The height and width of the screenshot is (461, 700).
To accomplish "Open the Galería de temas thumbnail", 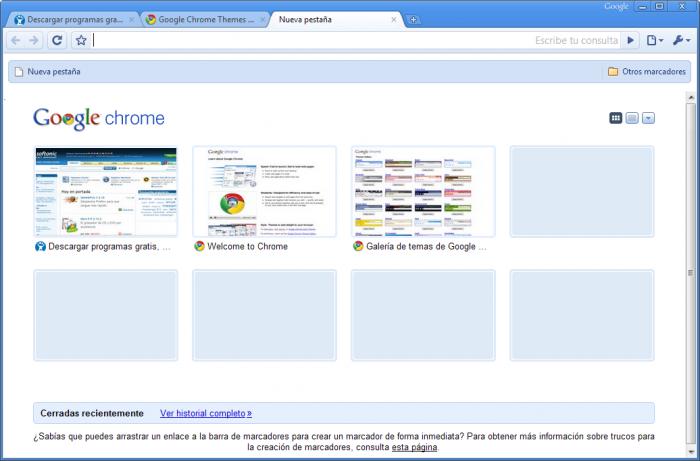I will click(x=423, y=191).
